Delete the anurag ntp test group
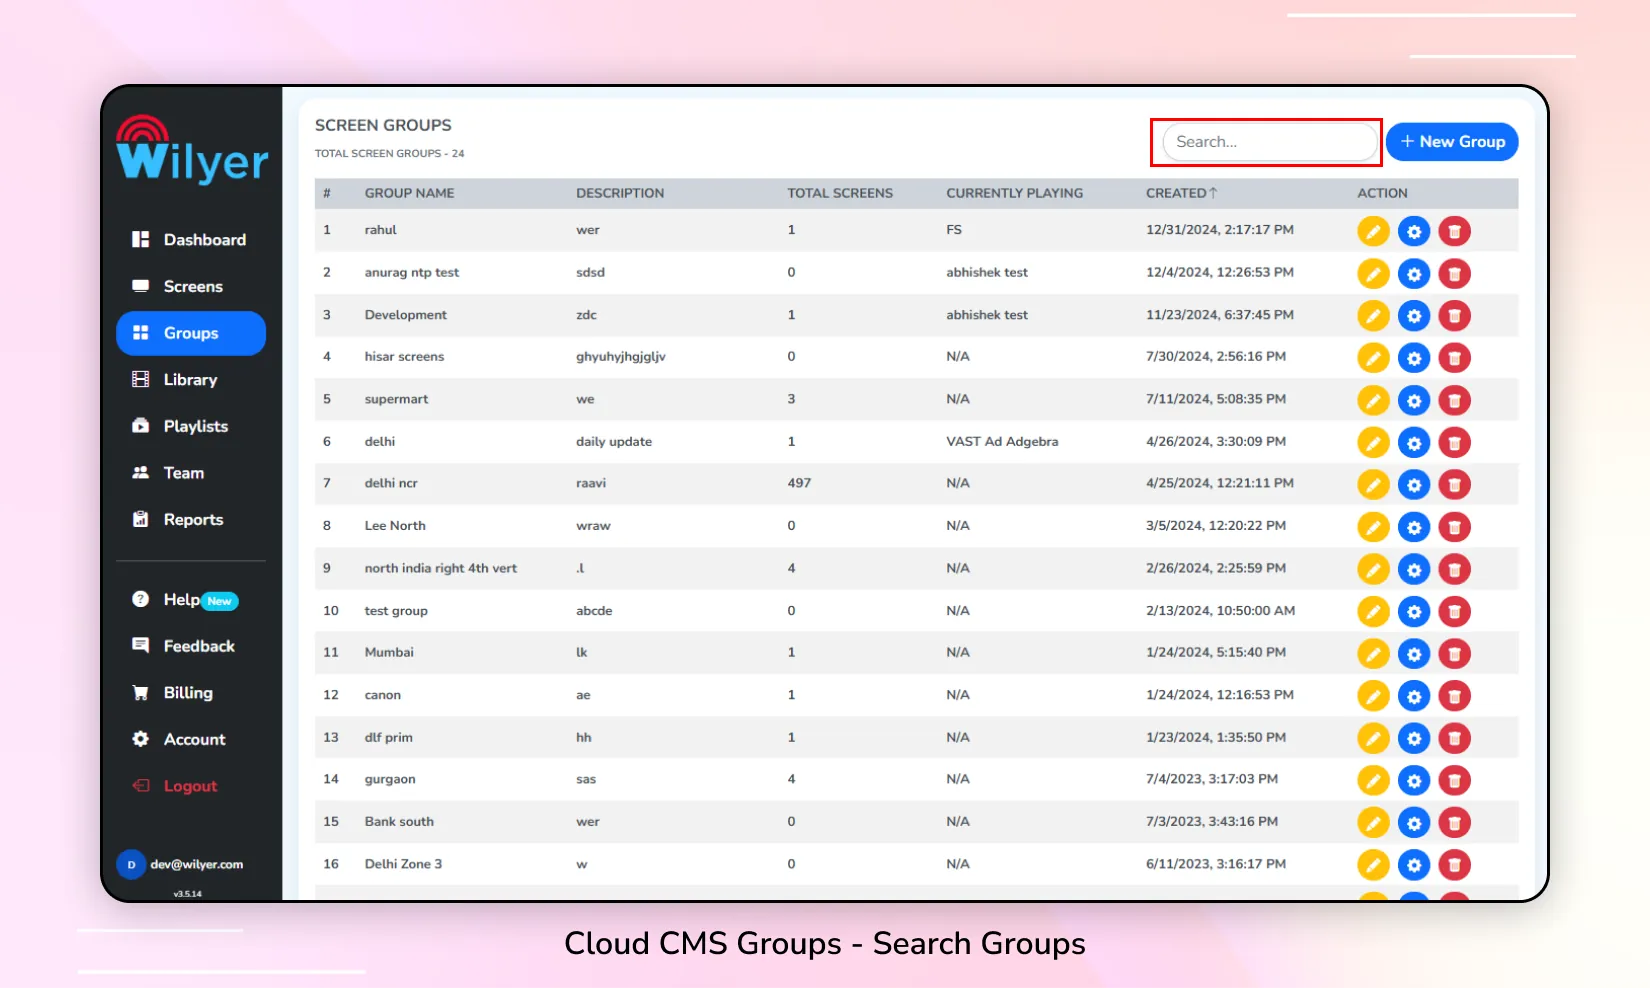The image size is (1650, 988). click(x=1455, y=274)
